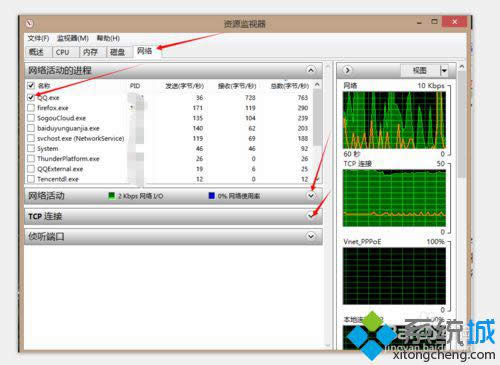
Task: Sort by 接收(字节/秒) column header
Action: (x=237, y=86)
